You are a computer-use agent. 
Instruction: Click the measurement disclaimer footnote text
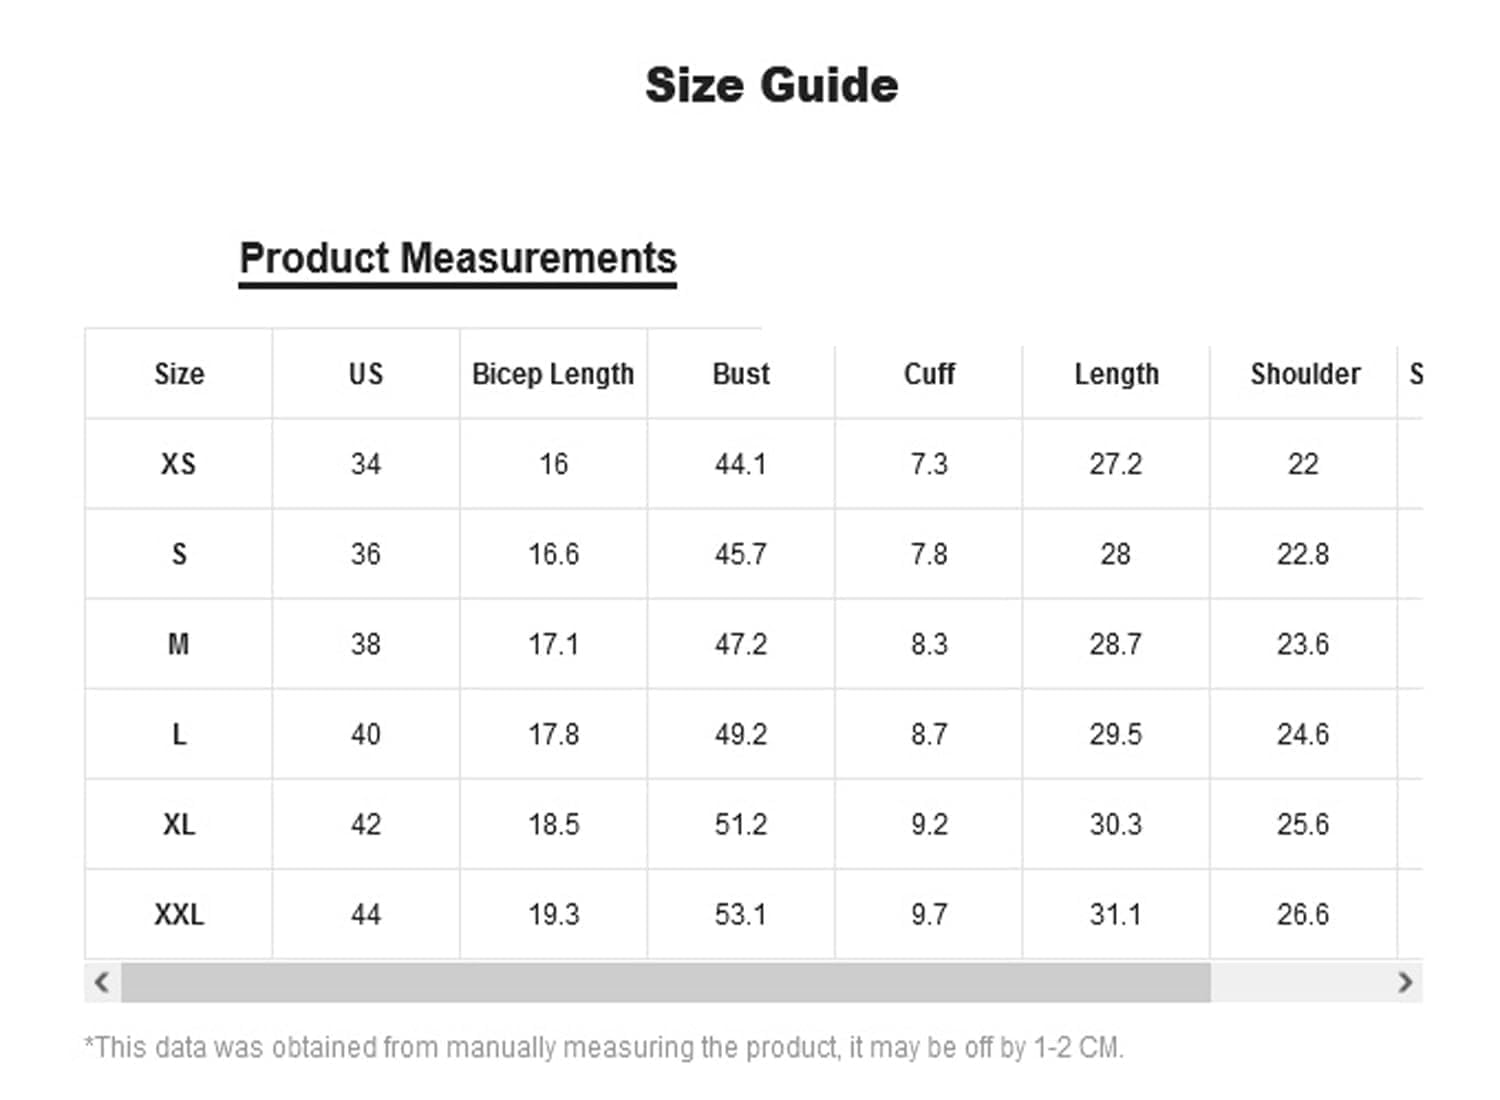604,1047
